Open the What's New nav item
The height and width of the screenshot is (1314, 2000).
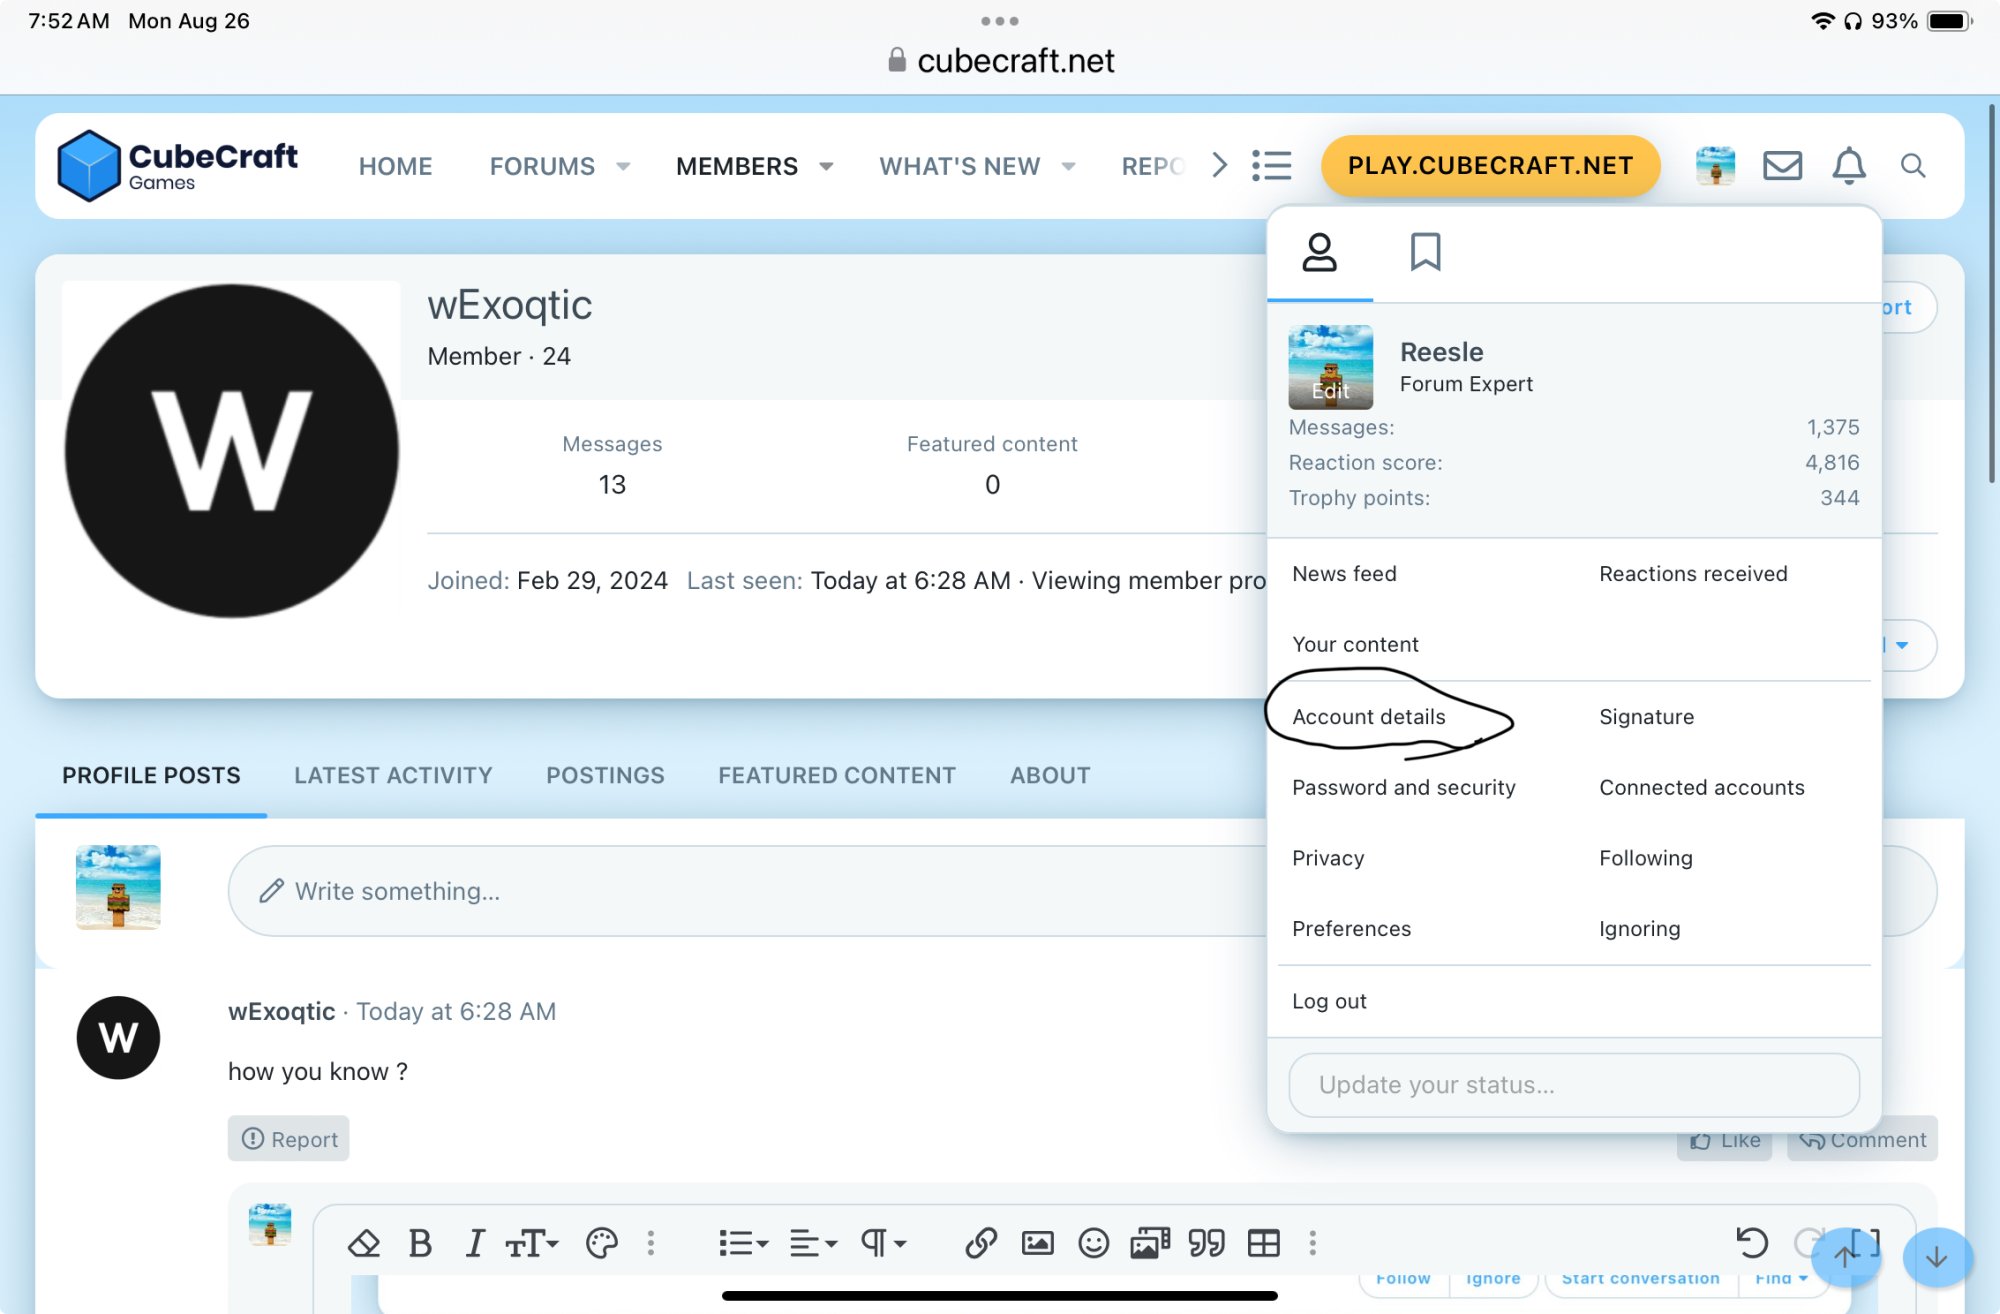click(x=960, y=166)
